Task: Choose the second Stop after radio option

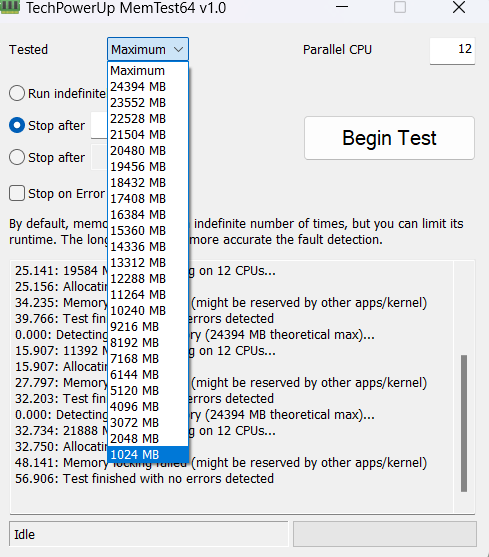Action: pyautogui.click(x=17, y=157)
